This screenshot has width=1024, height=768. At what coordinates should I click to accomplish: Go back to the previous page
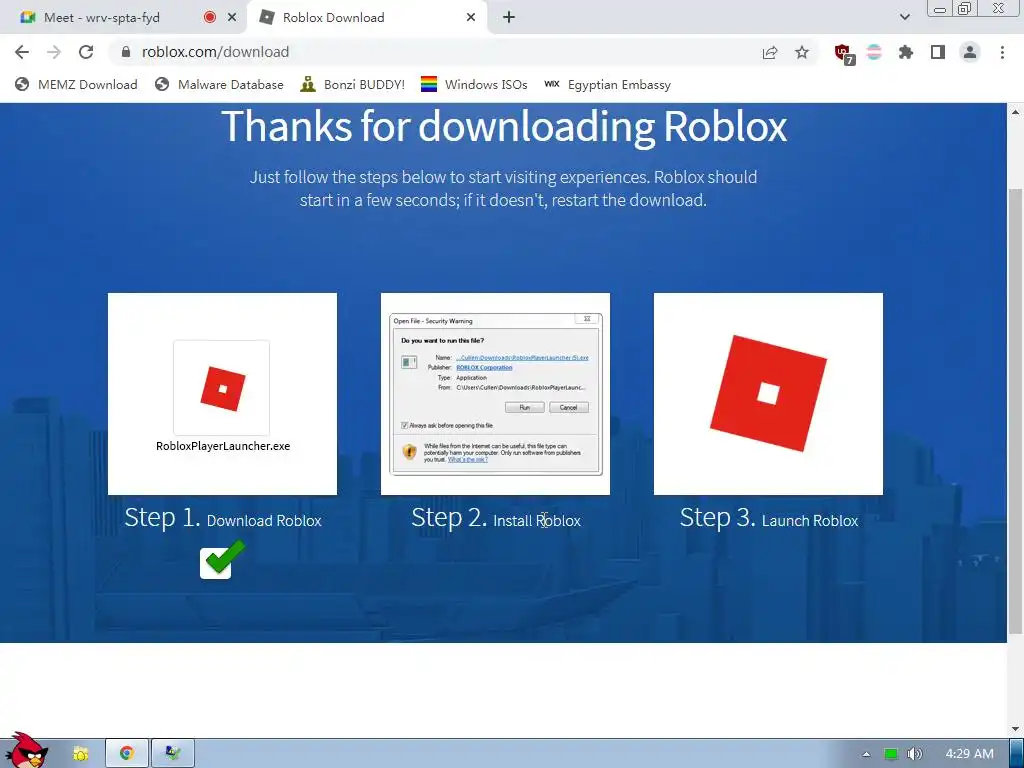tap(22, 52)
